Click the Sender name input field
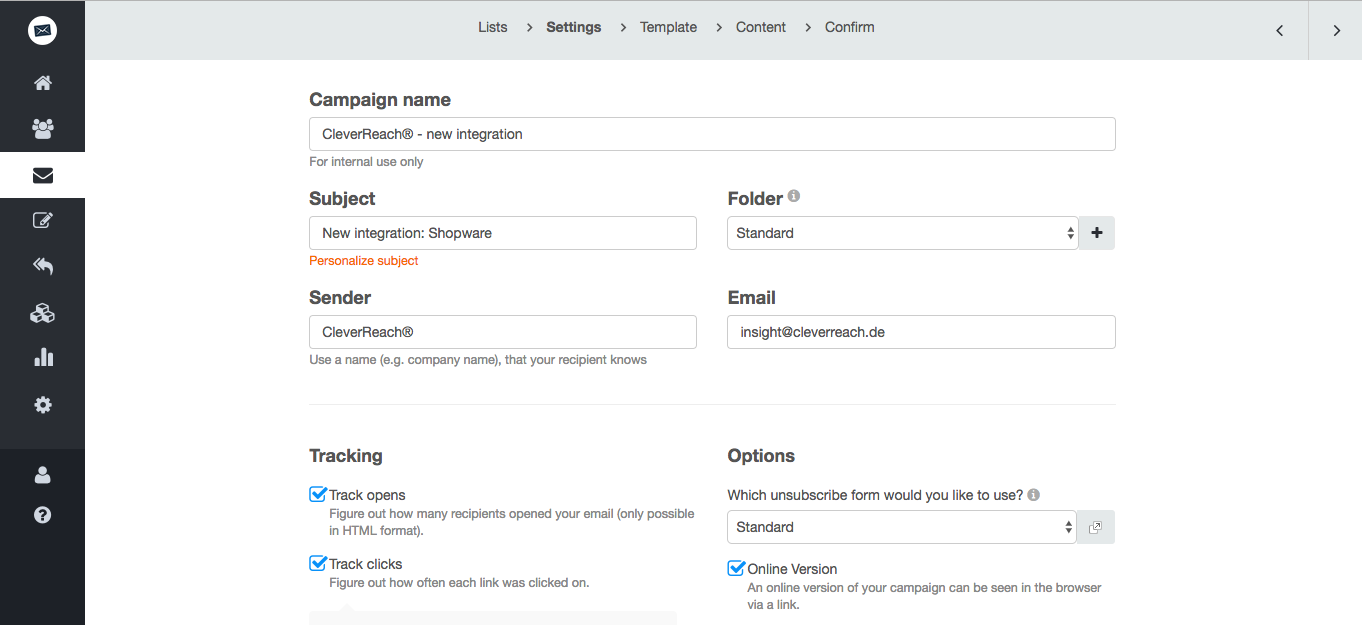Viewport: 1362px width, 625px height. click(x=503, y=332)
